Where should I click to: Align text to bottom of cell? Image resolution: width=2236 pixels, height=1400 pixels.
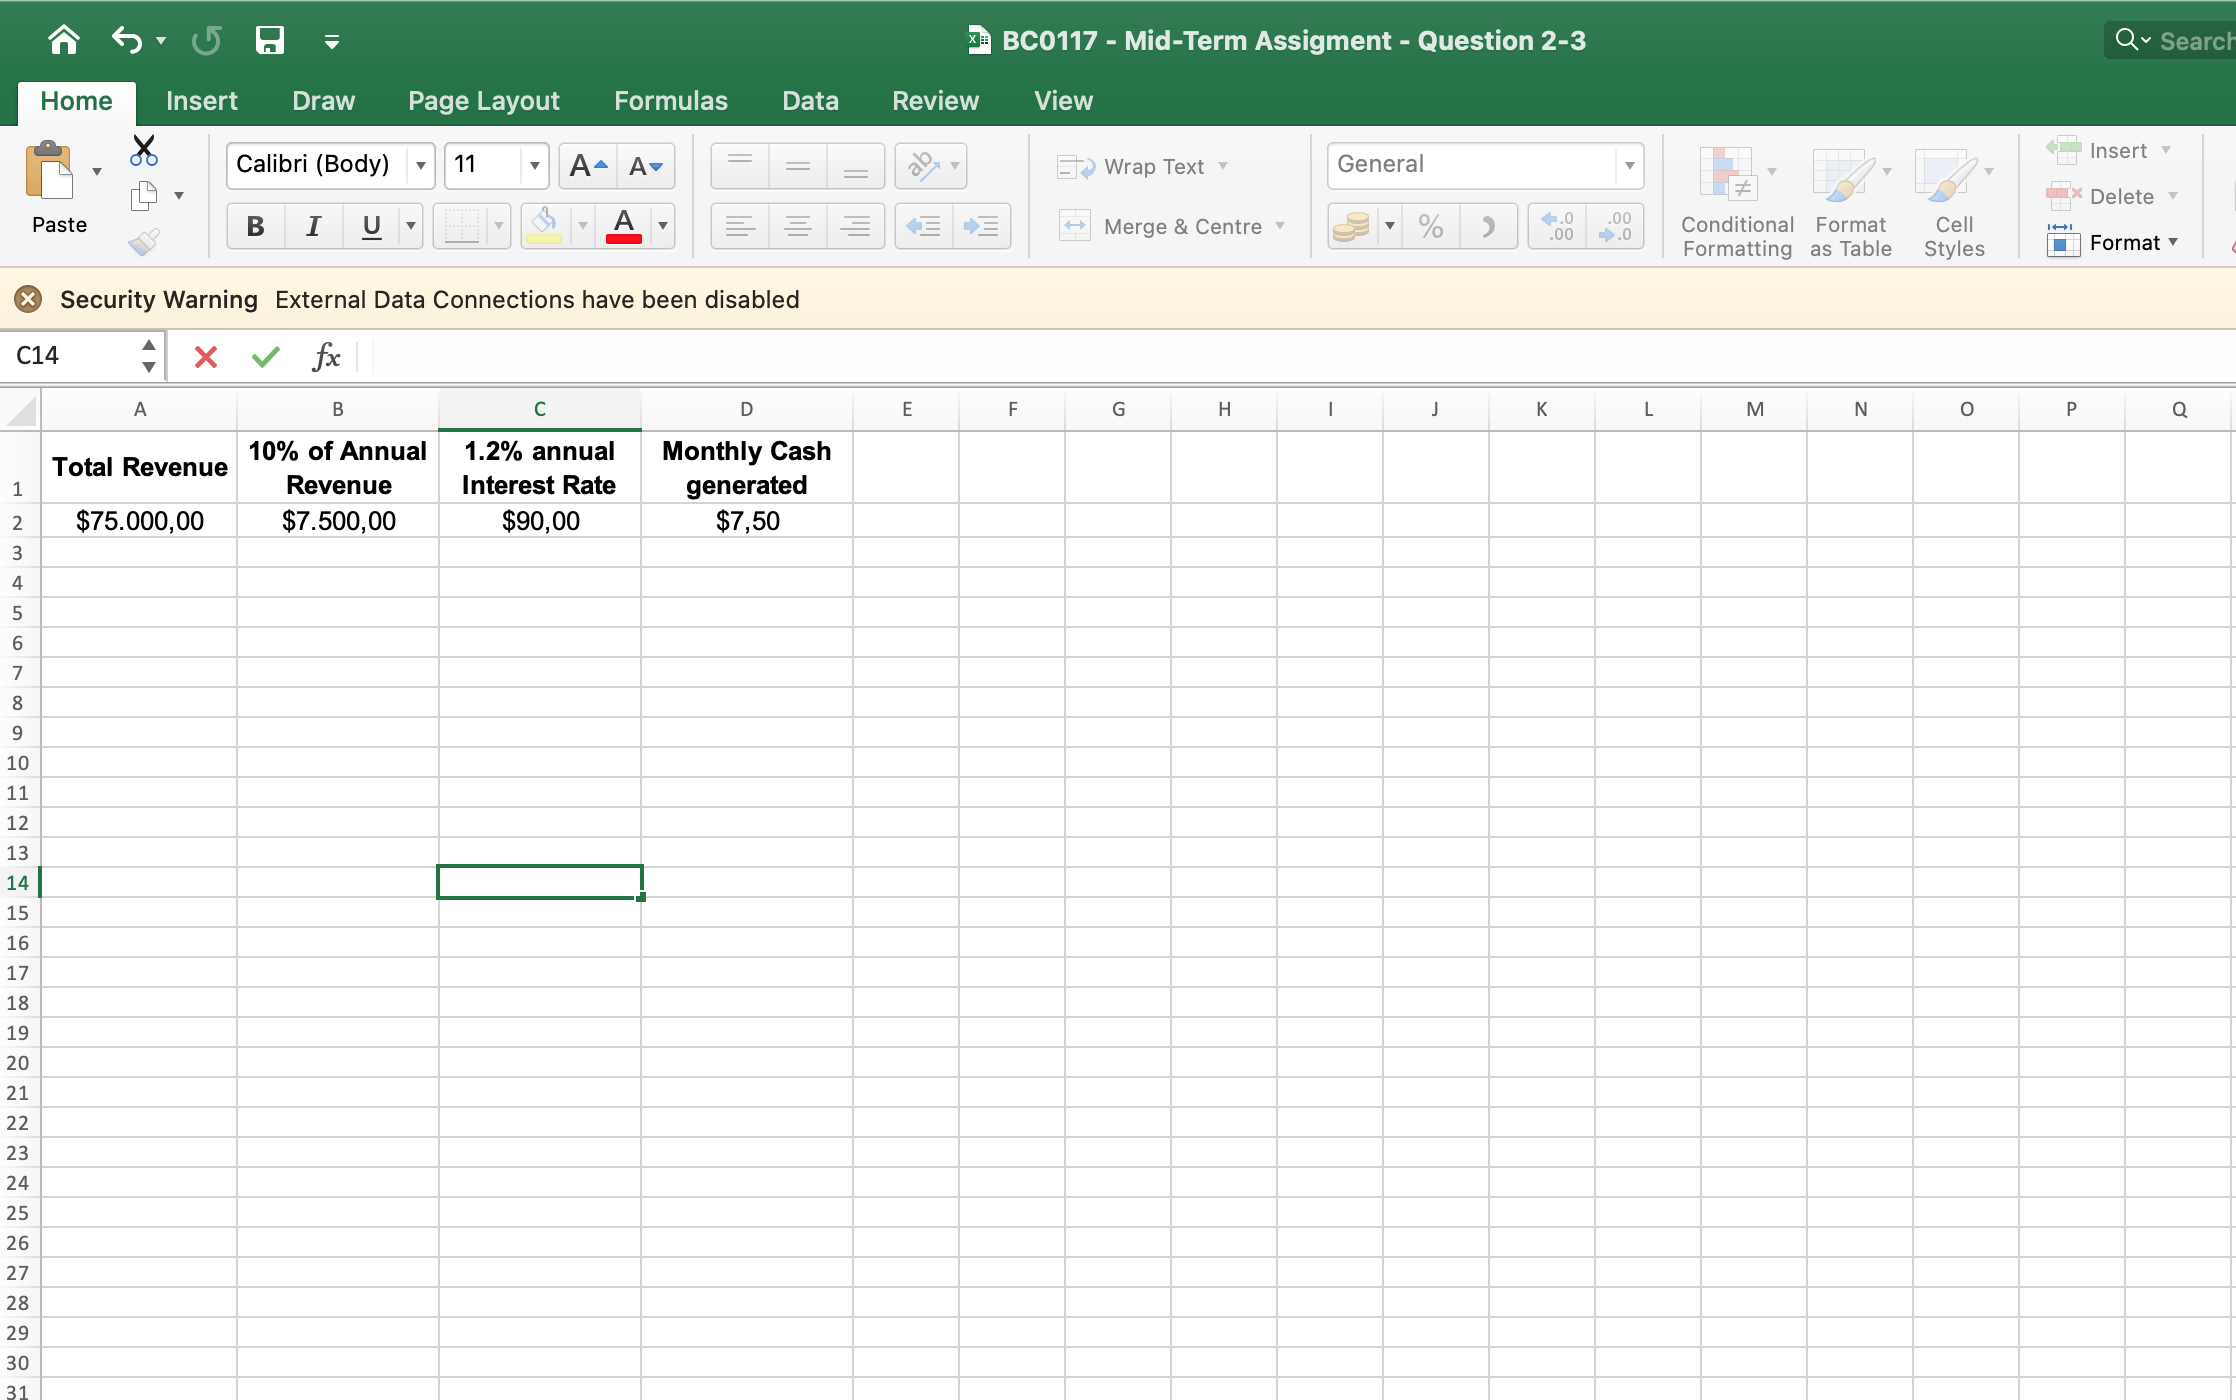(856, 165)
